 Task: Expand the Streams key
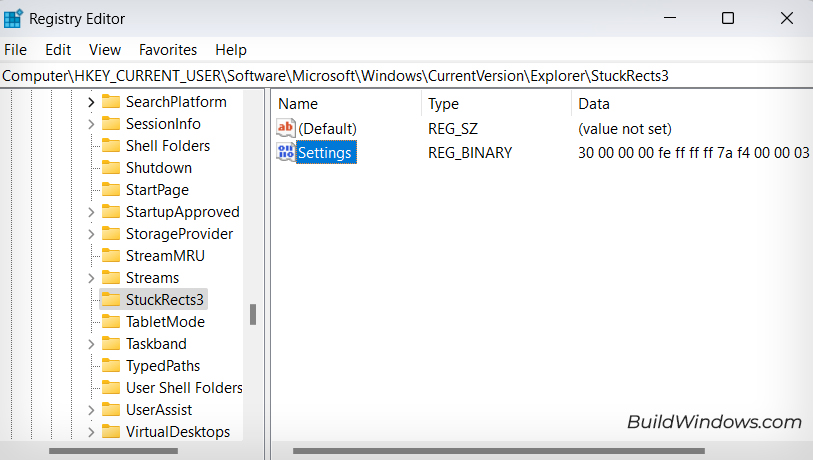[x=91, y=278]
